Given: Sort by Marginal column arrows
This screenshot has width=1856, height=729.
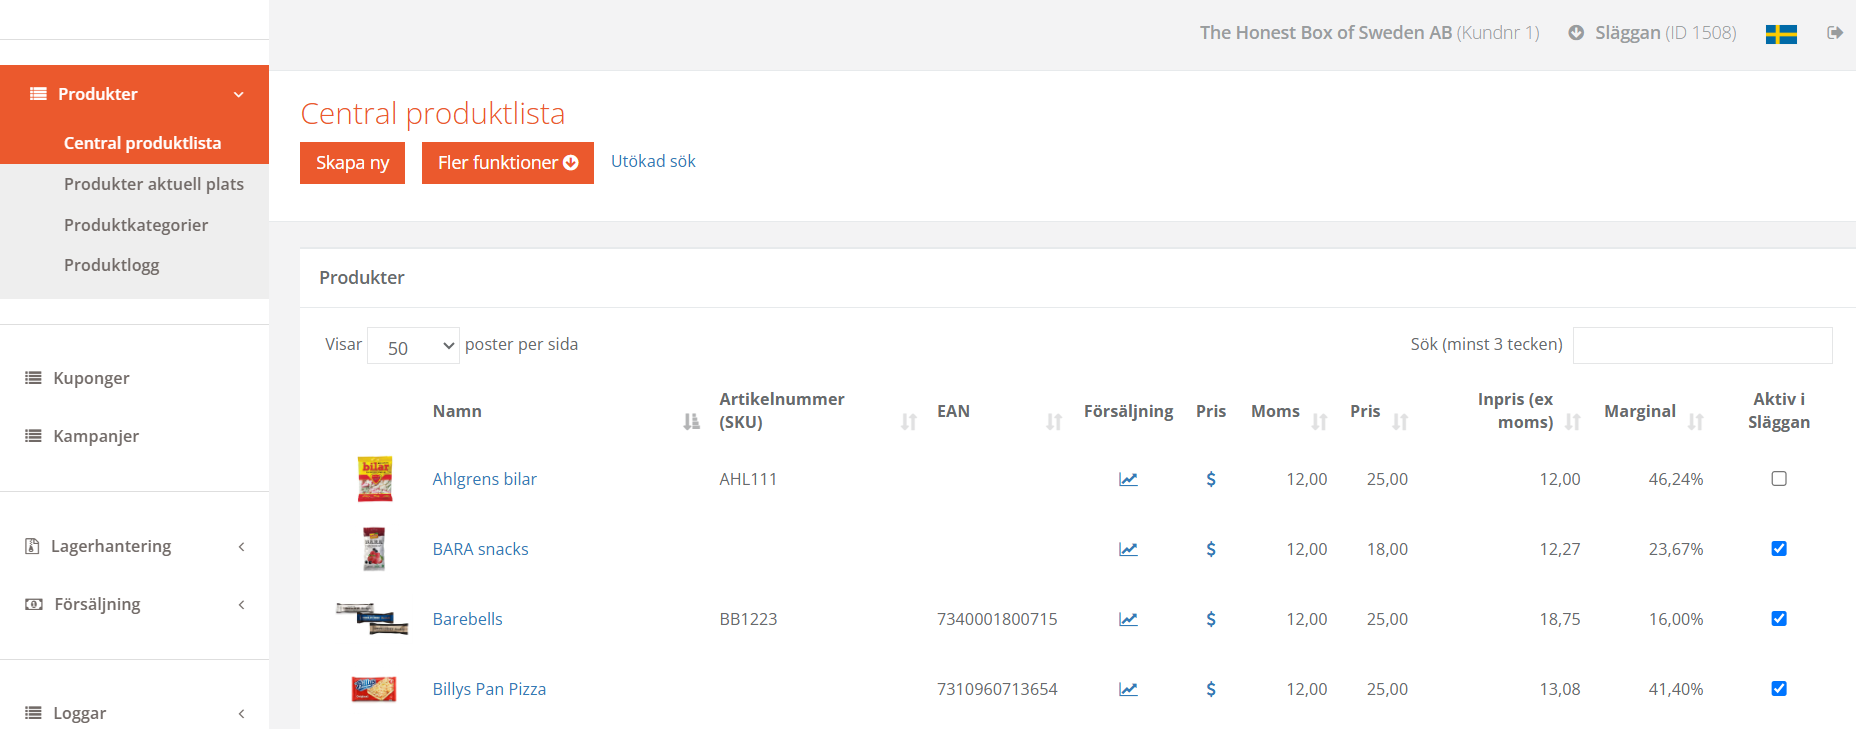Looking at the screenshot, I should coord(1695,422).
